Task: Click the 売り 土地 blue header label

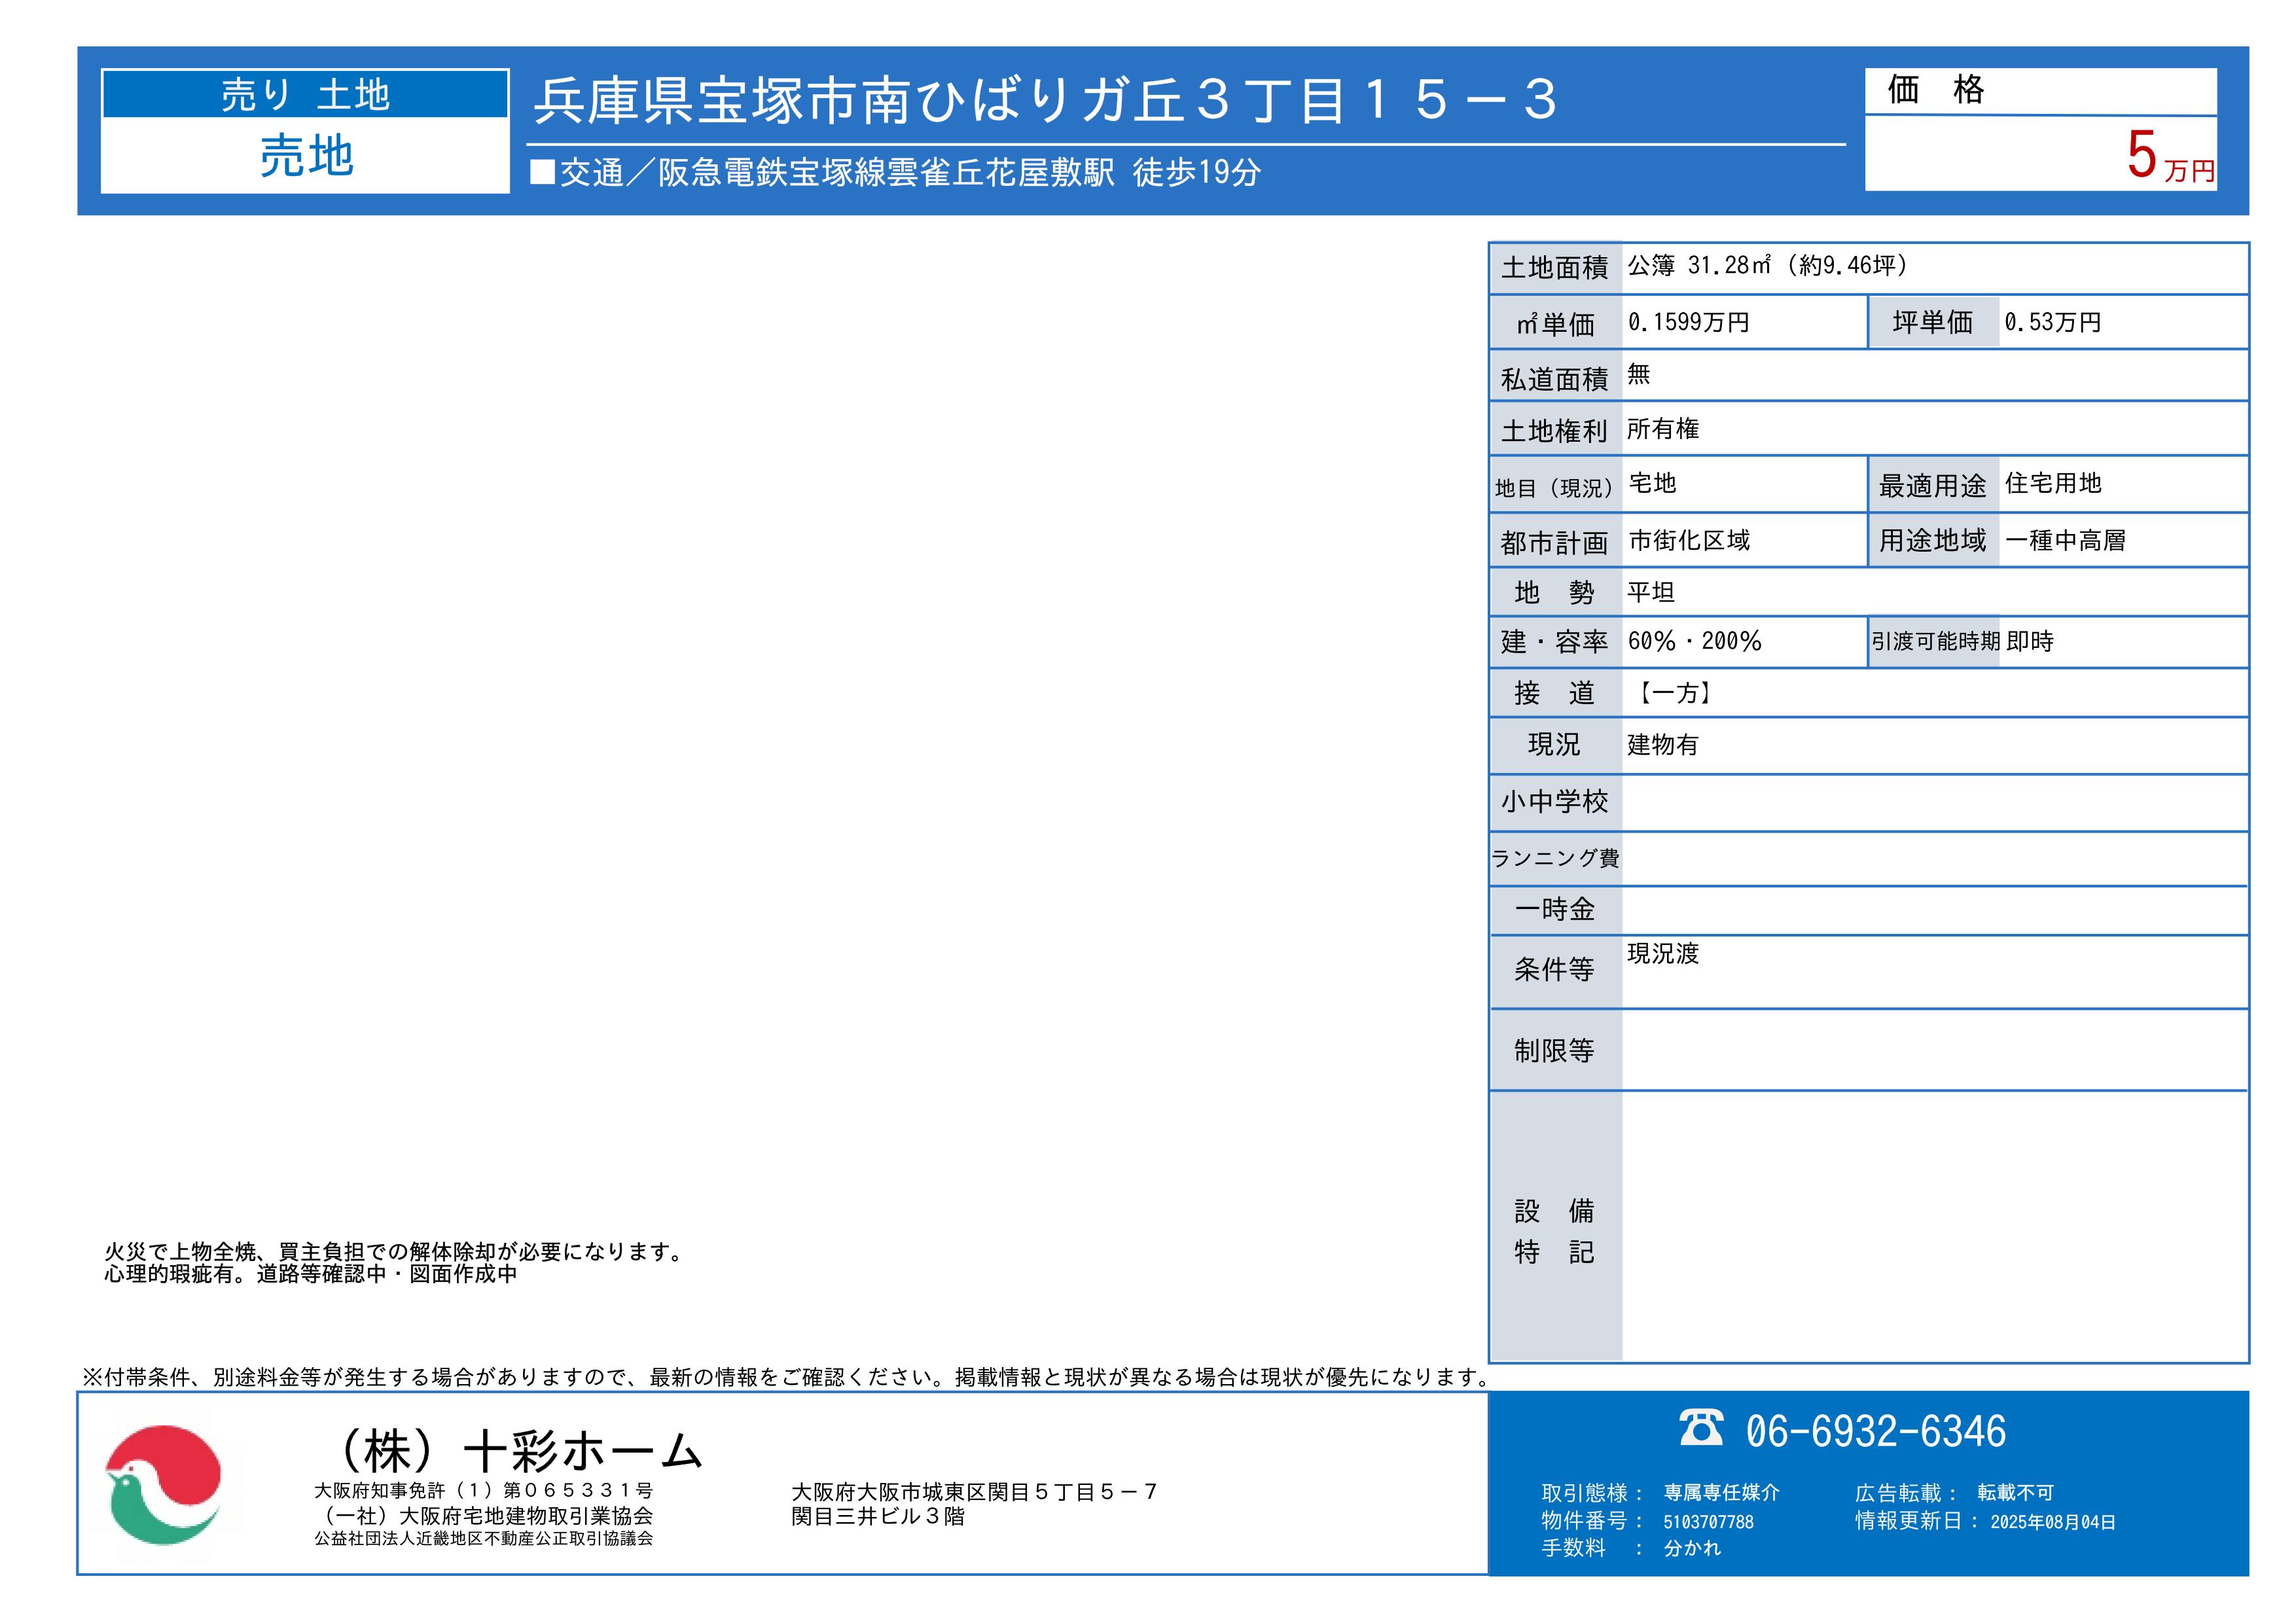Action: pos(305,95)
